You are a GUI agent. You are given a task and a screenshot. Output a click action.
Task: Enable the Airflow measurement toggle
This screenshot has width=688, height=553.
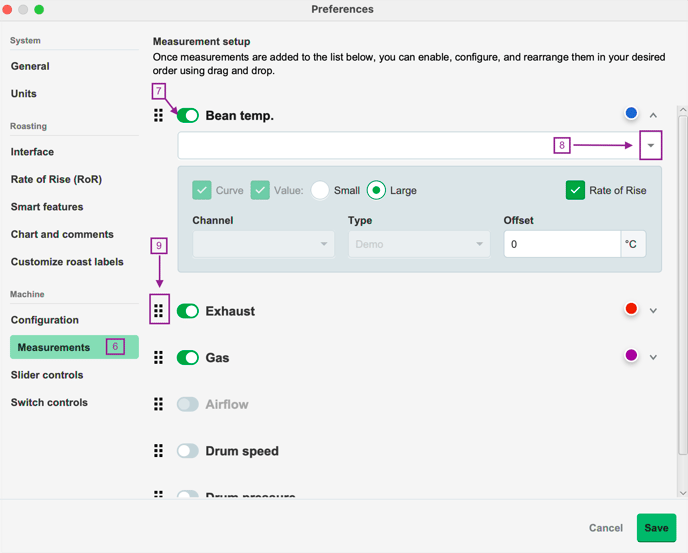pyautogui.click(x=188, y=404)
